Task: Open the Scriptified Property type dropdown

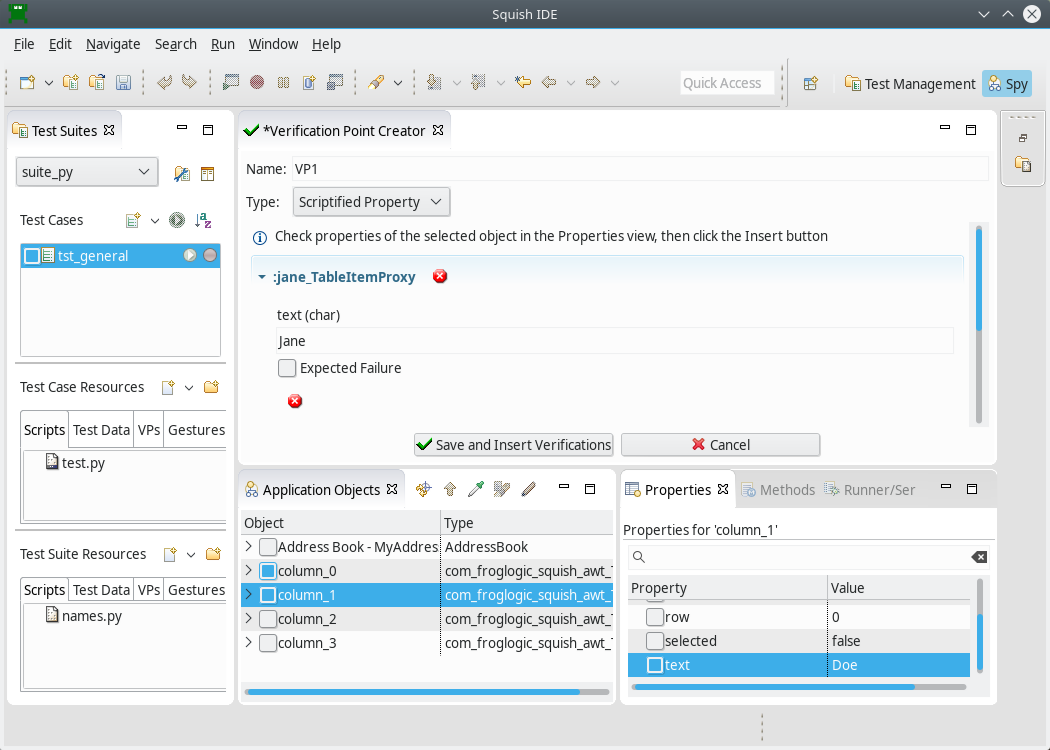Action: [x=371, y=202]
